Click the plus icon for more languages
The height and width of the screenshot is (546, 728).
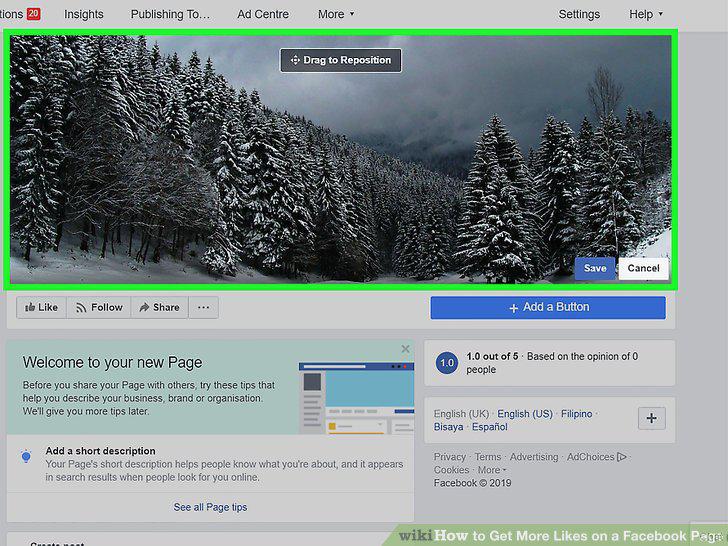coord(651,418)
